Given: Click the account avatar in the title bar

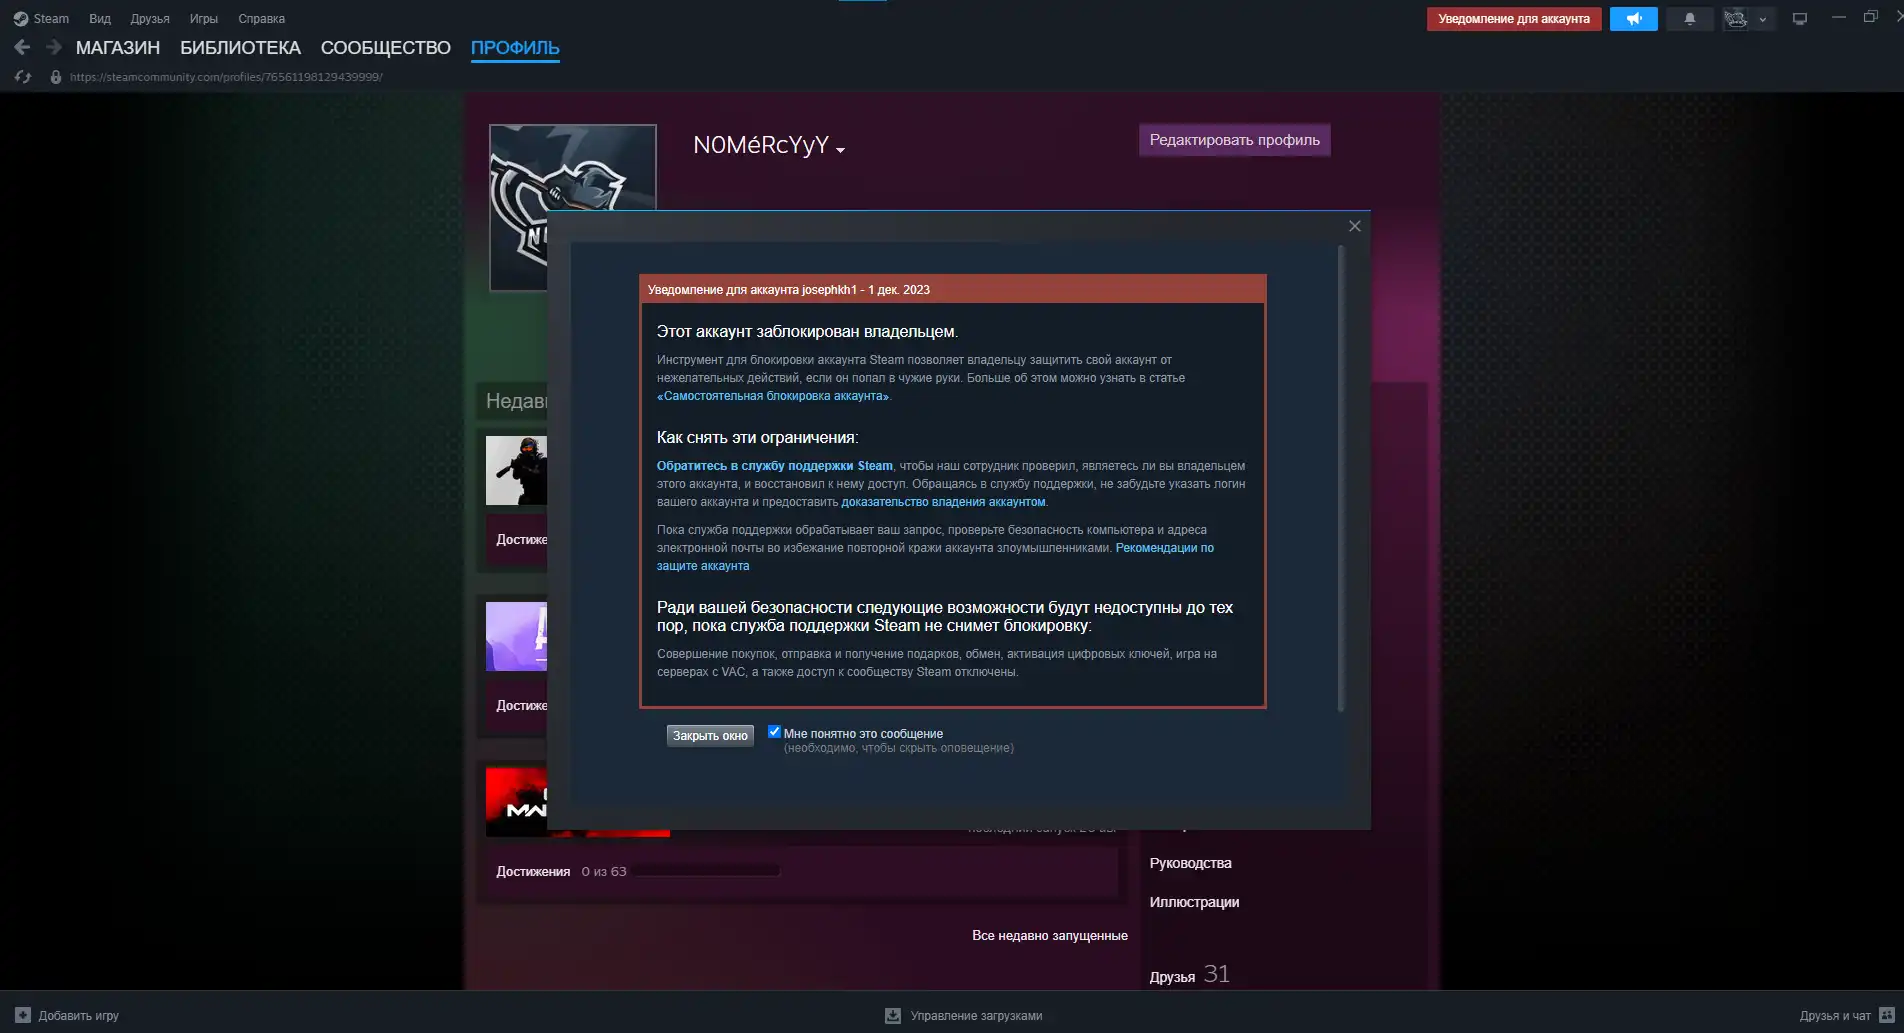Looking at the screenshot, I should click(x=1736, y=19).
